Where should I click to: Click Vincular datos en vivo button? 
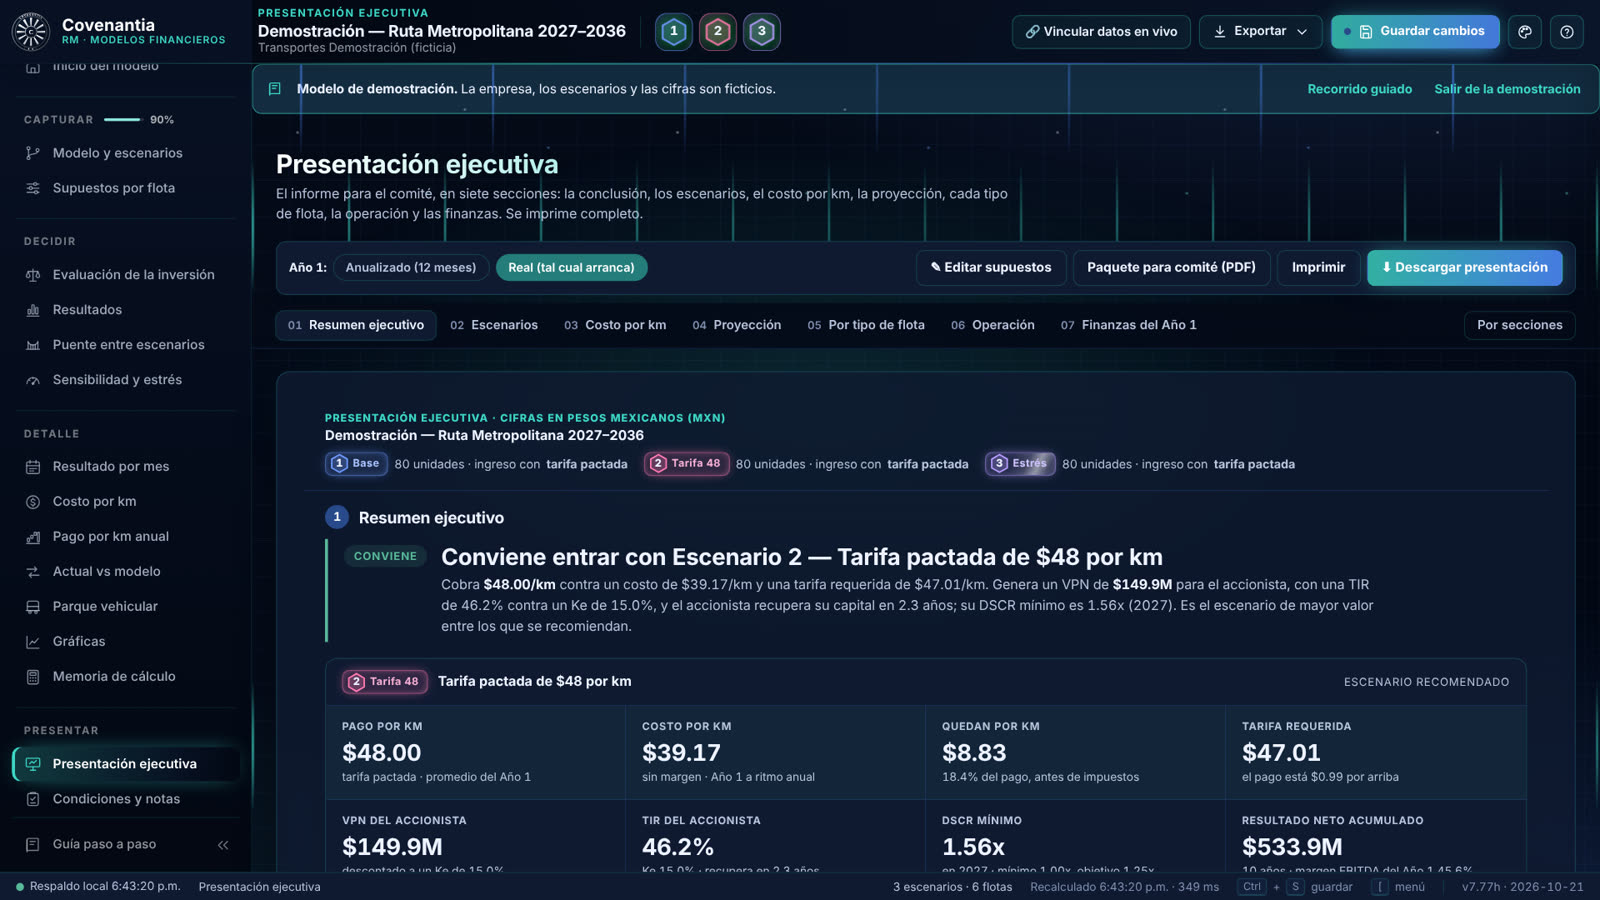click(1101, 32)
